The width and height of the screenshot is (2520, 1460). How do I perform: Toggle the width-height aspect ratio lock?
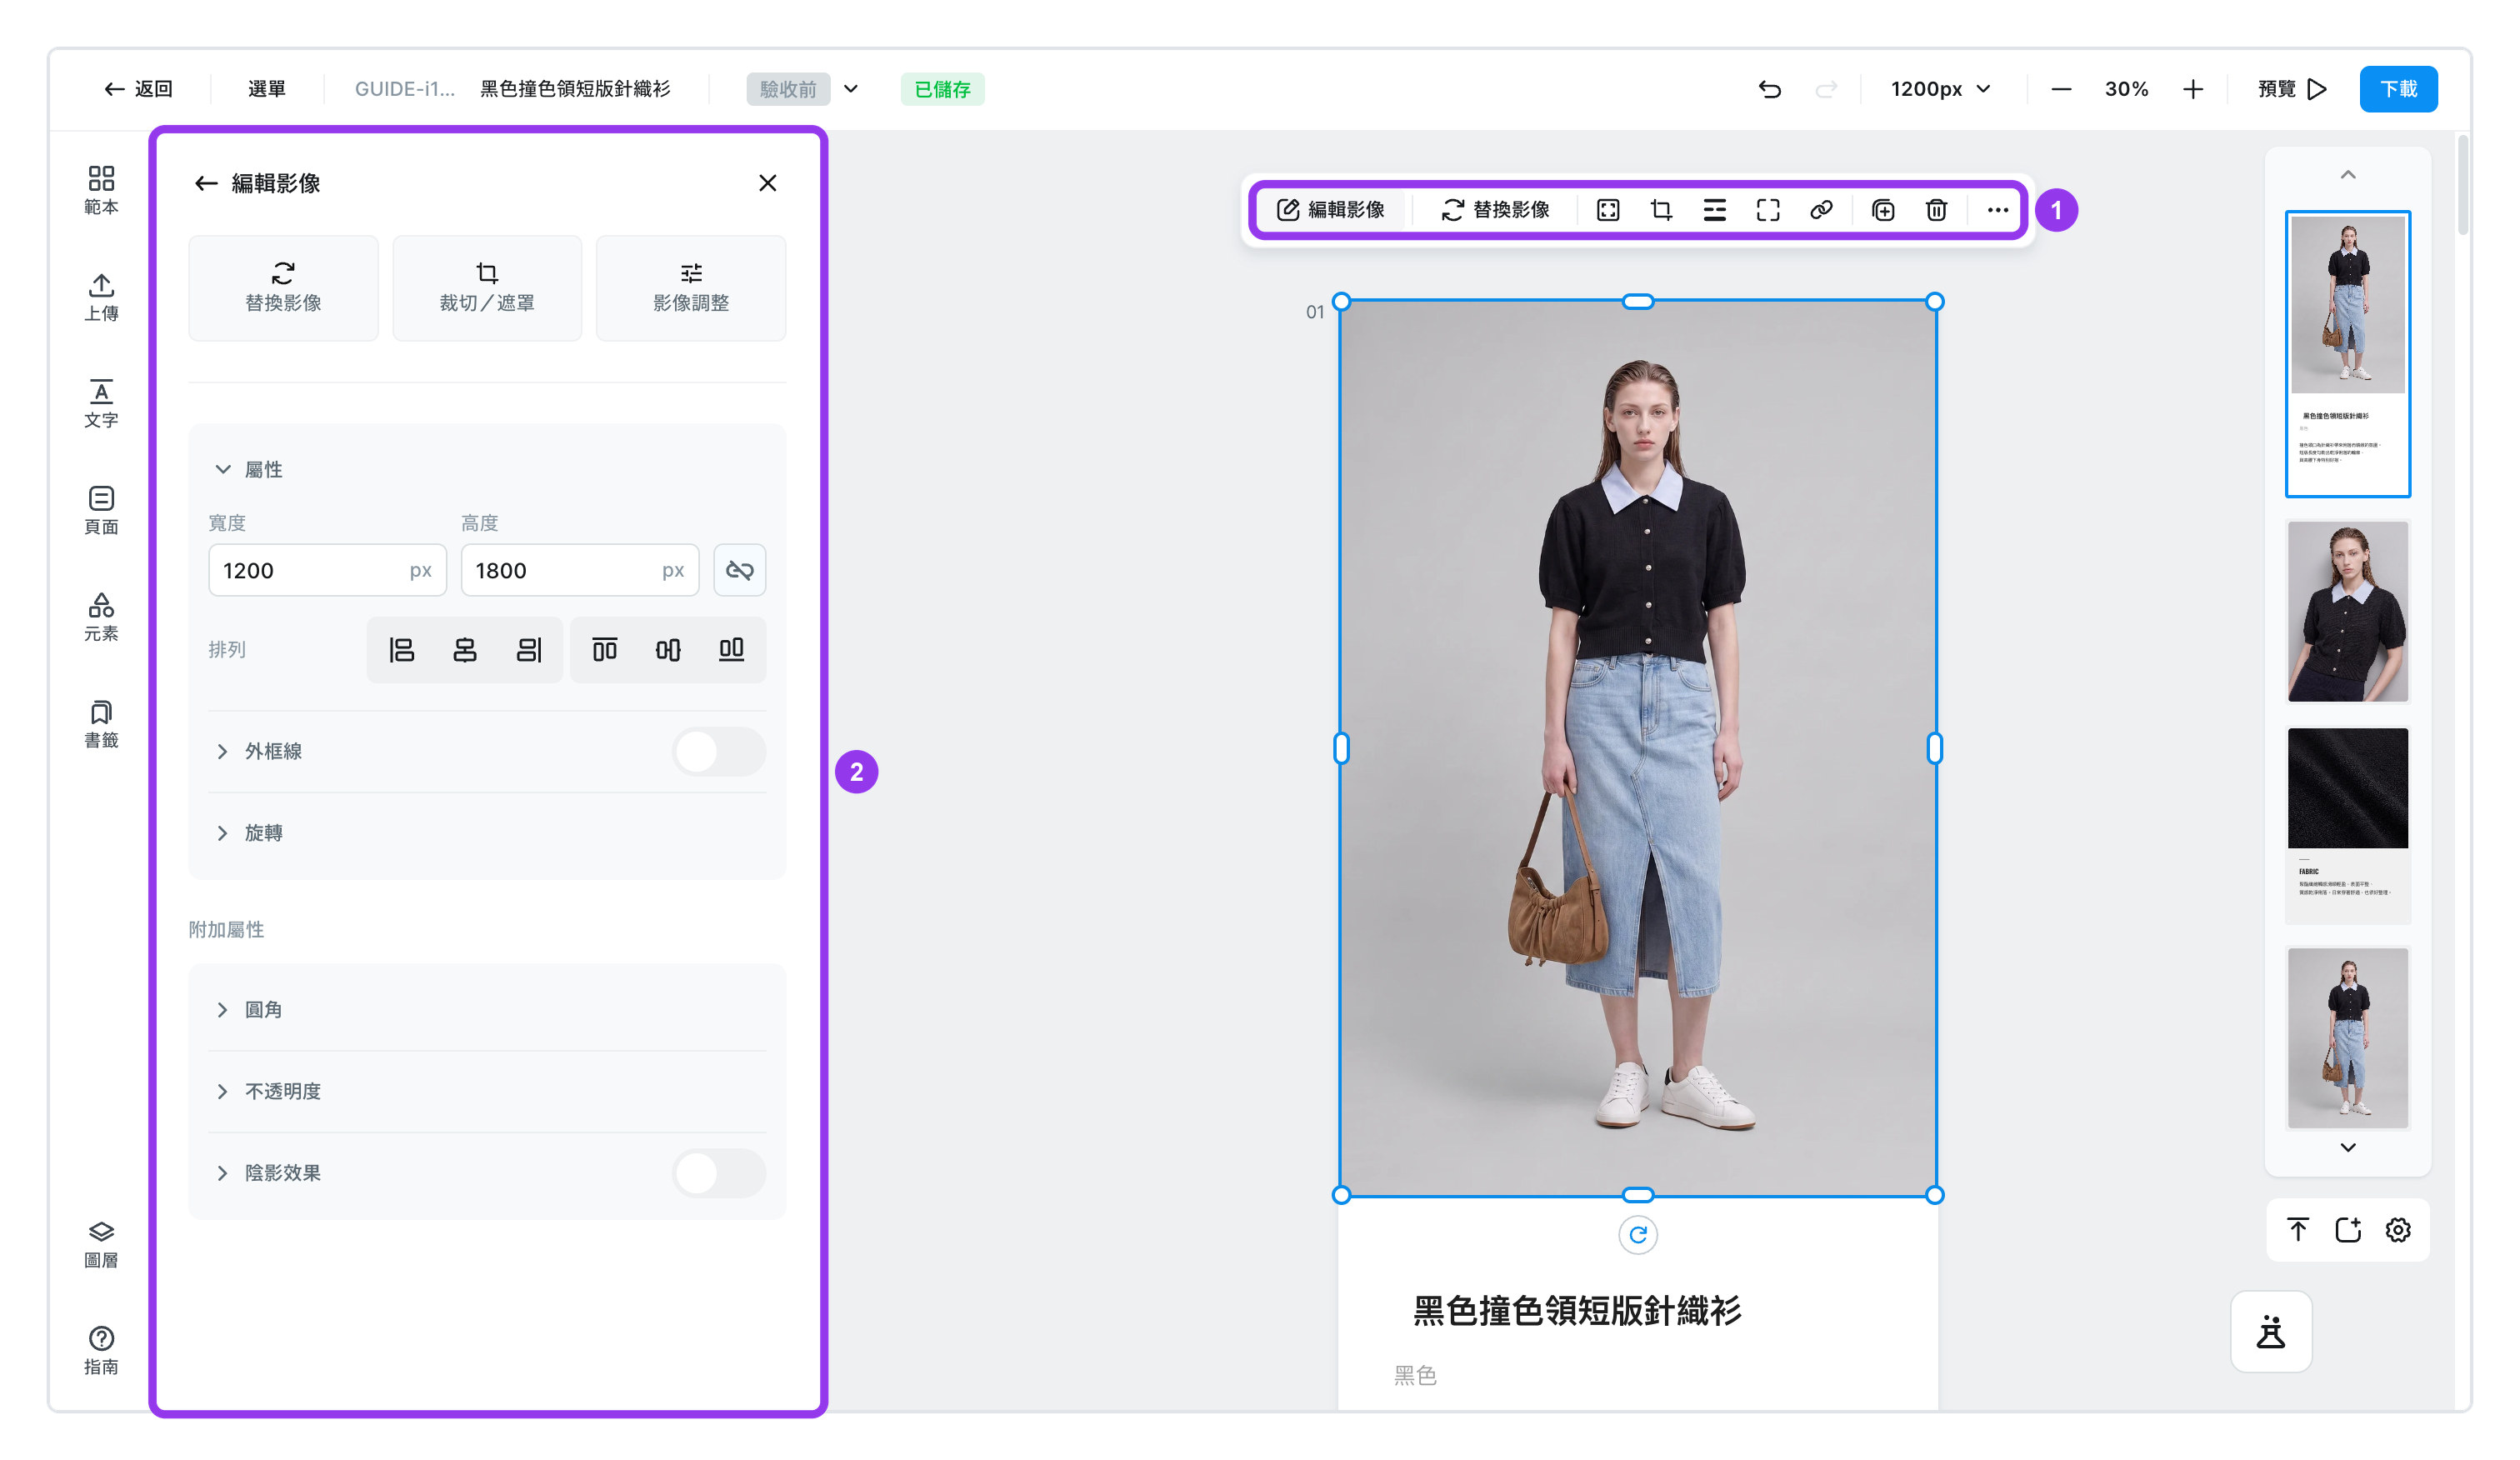(740, 570)
